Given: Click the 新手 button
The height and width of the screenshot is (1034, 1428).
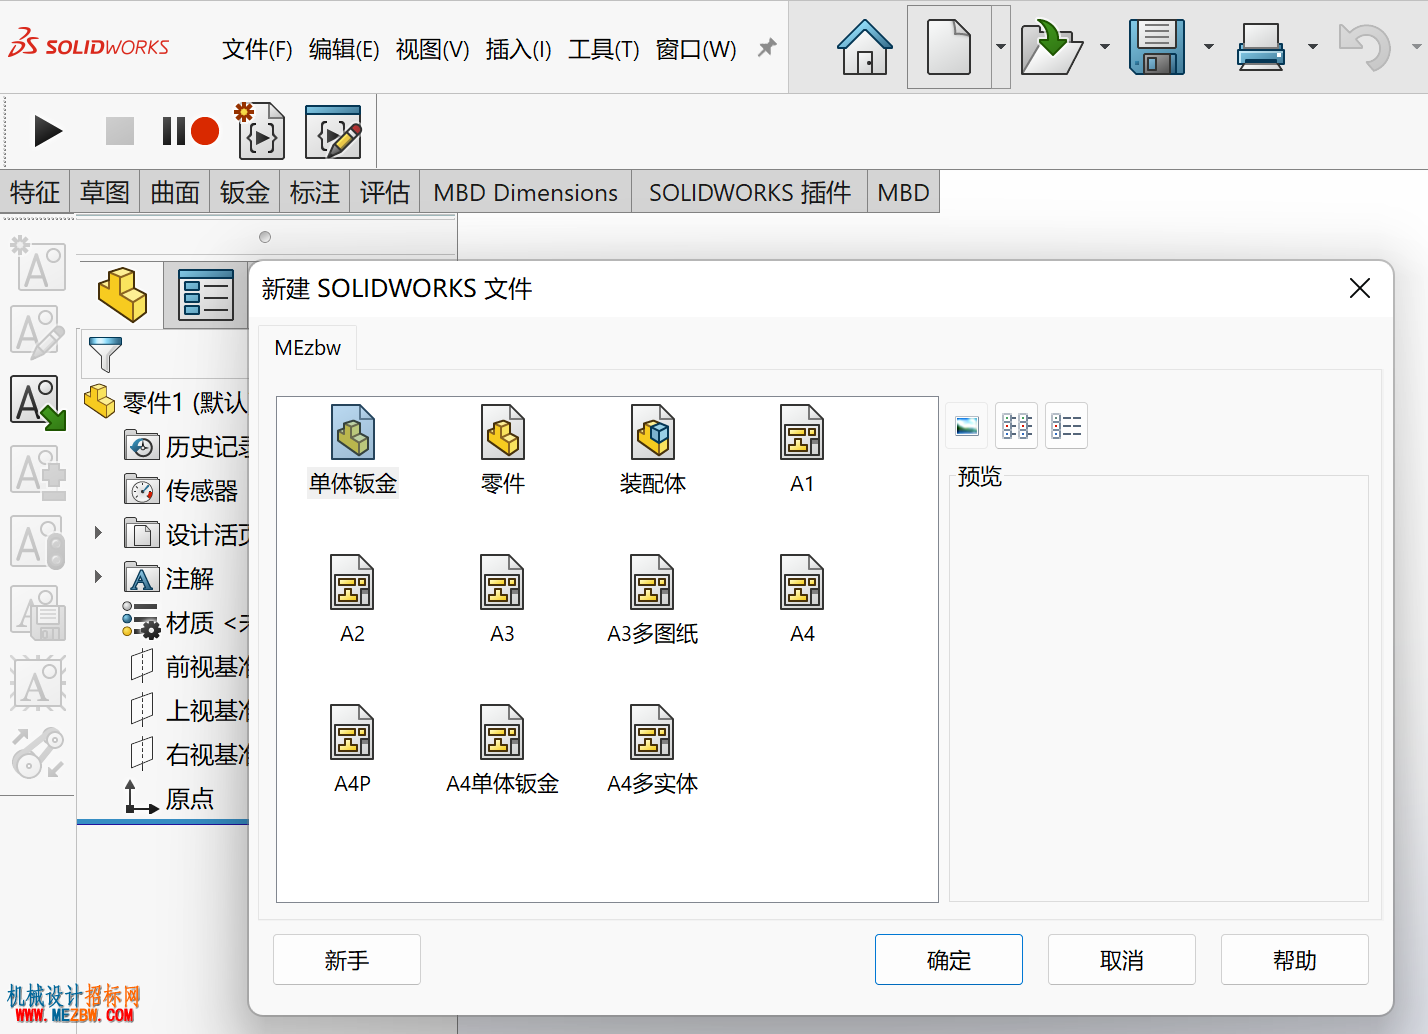Looking at the screenshot, I should (x=347, y=960).
